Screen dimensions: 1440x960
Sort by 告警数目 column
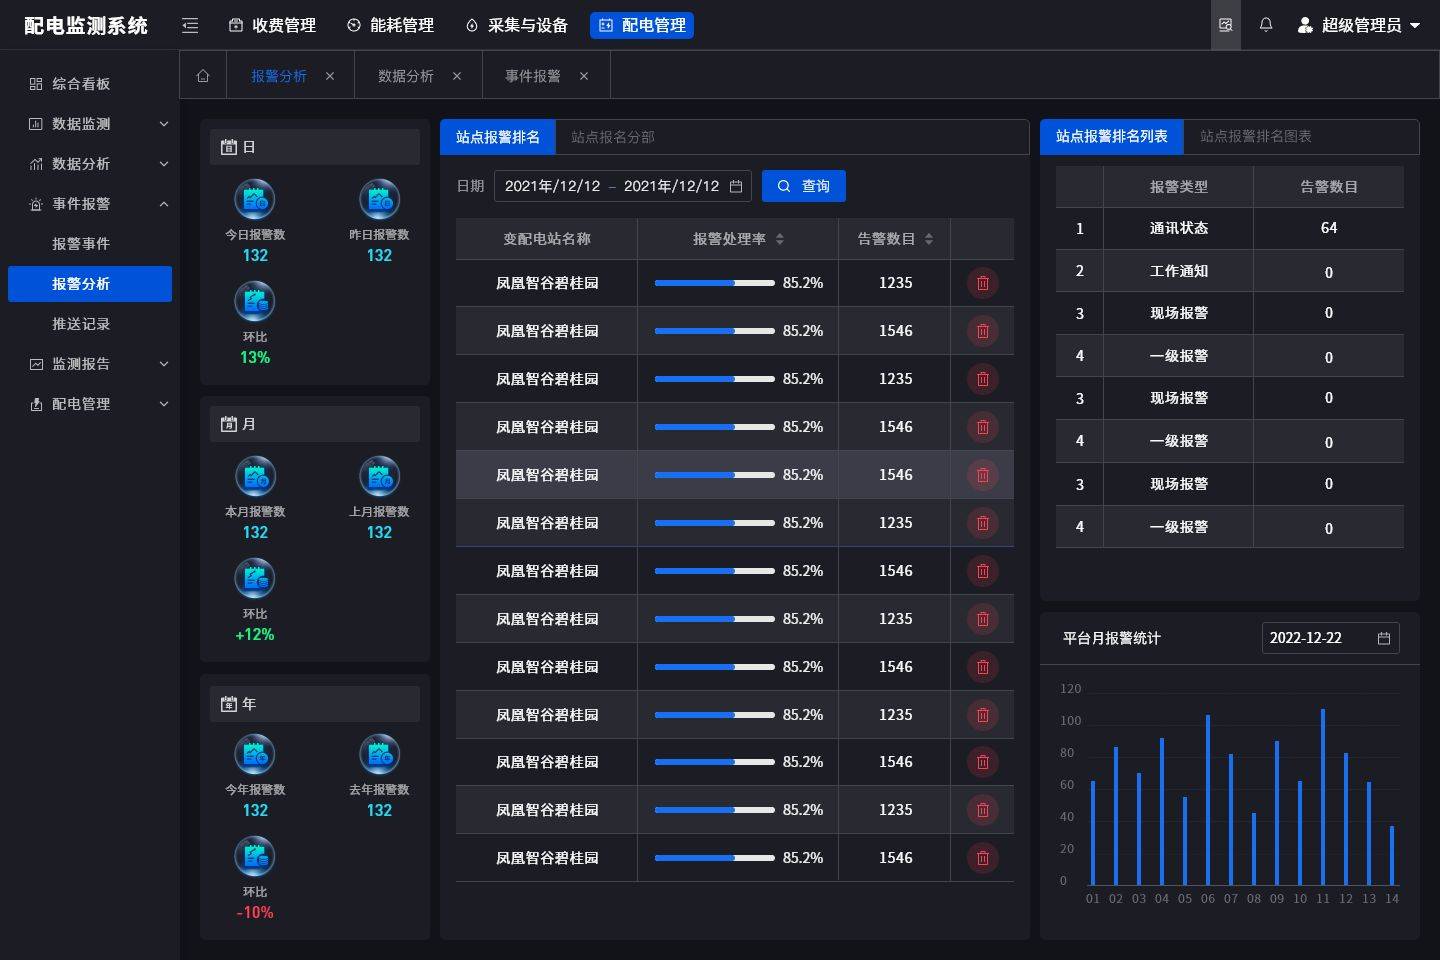929,239
